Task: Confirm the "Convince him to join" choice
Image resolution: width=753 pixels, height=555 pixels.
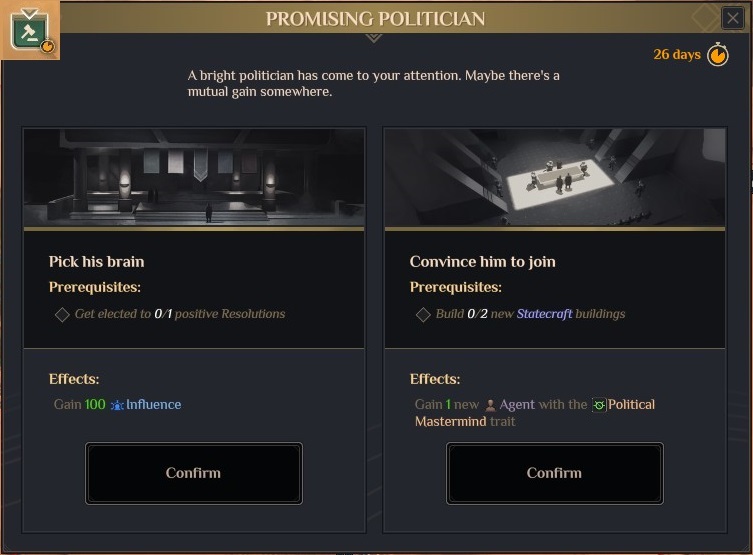Action: click(554, 473)
